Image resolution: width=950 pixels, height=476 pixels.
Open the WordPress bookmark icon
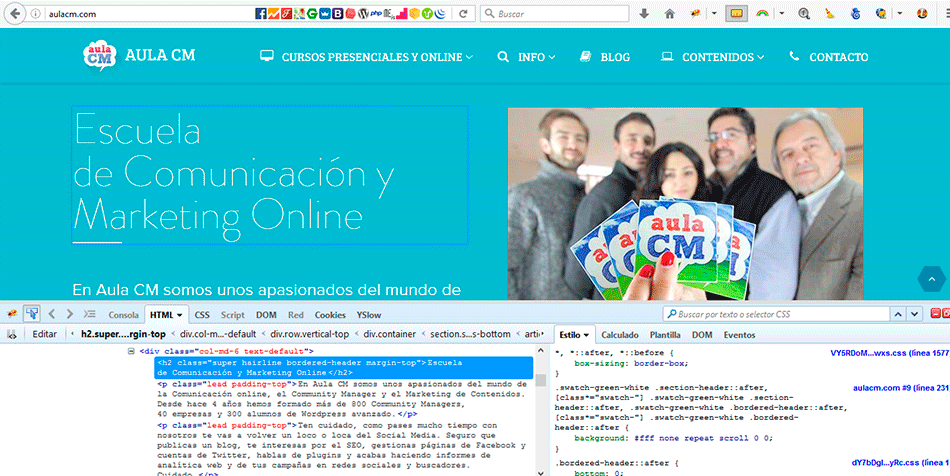click(x=364, y=13)
